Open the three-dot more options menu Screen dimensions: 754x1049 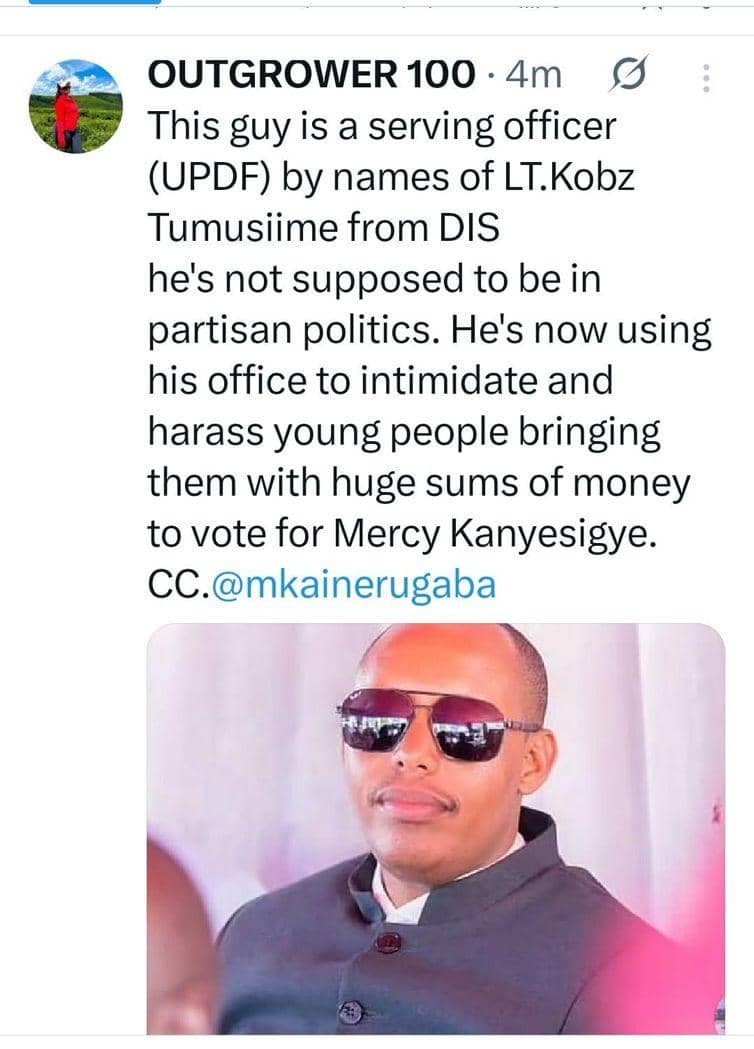click(x=706, y=78)
